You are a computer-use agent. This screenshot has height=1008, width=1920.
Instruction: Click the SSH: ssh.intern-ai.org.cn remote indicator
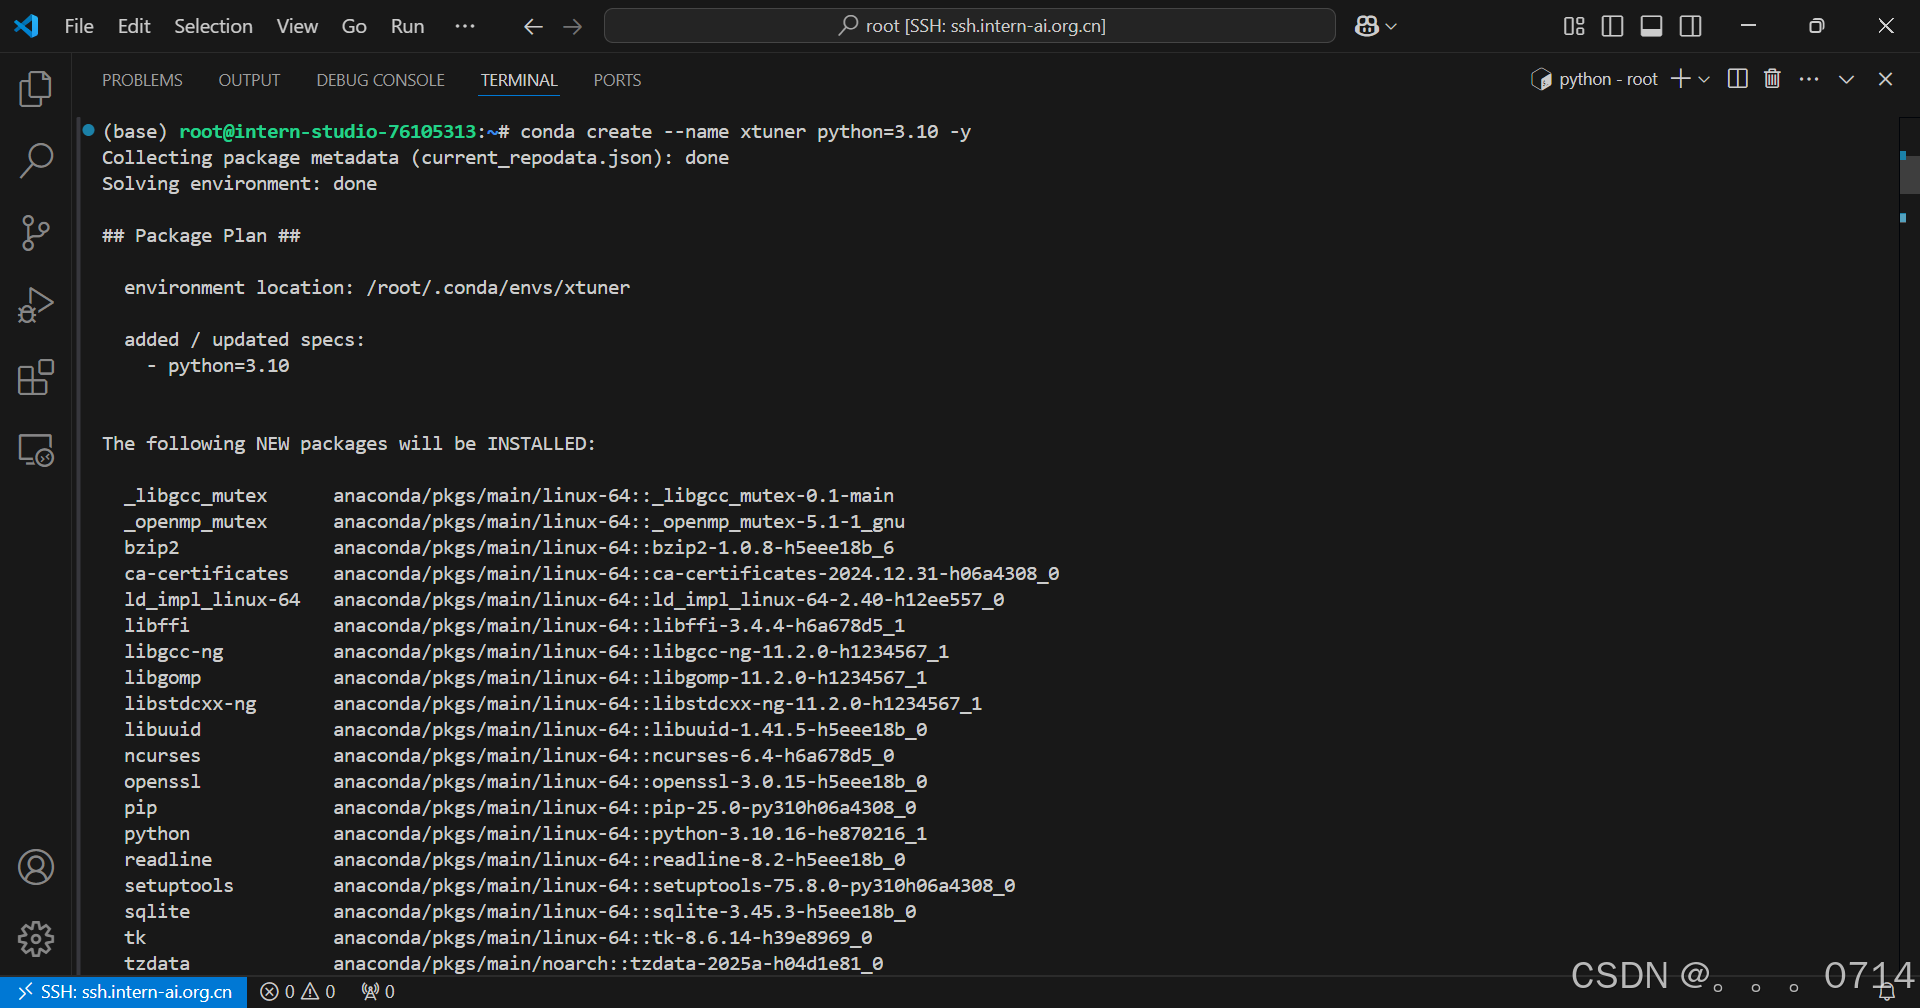pos(124,992)
